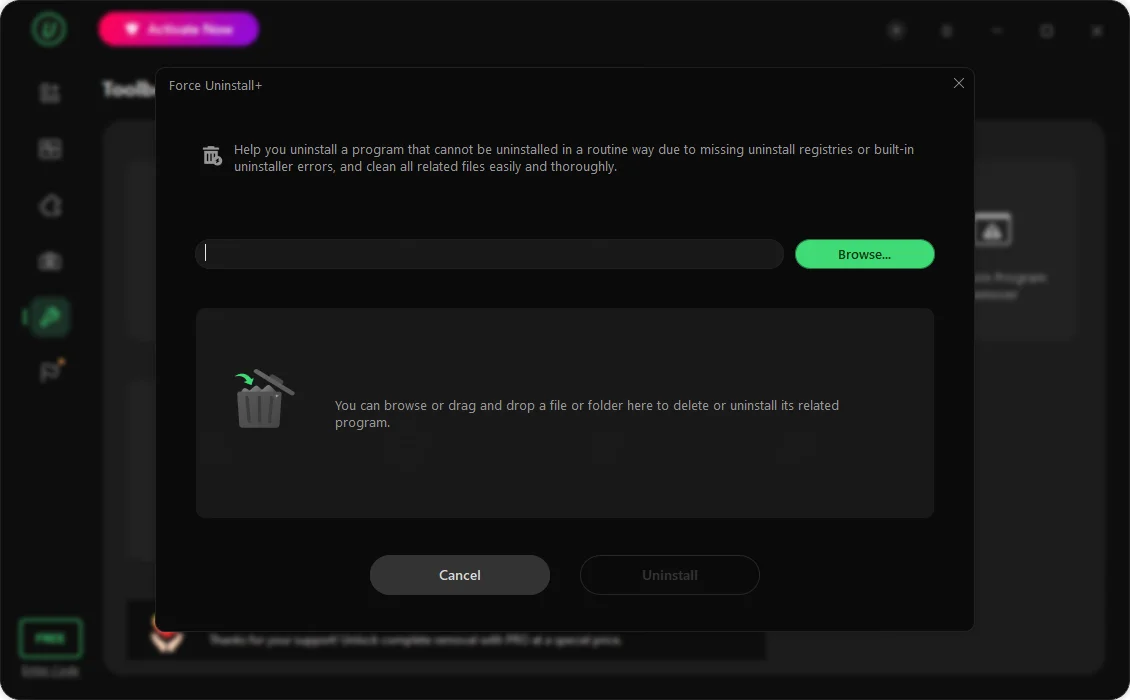
Task: Open the flag icon with orange dot
Action: point(50,371)
